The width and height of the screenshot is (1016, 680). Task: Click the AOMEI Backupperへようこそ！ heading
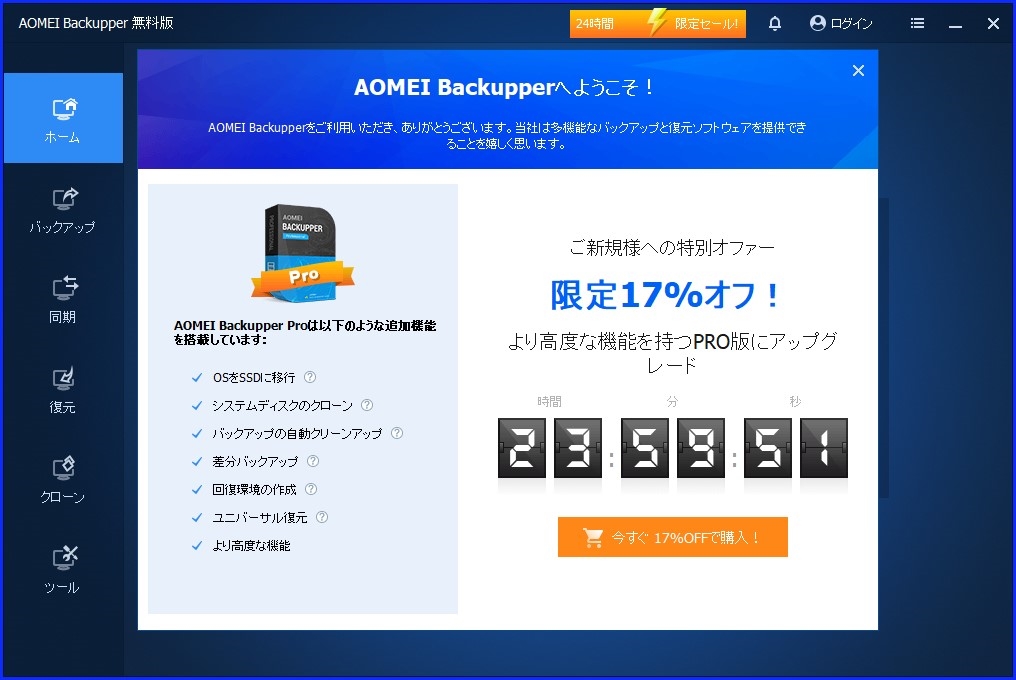pos(505,87)
